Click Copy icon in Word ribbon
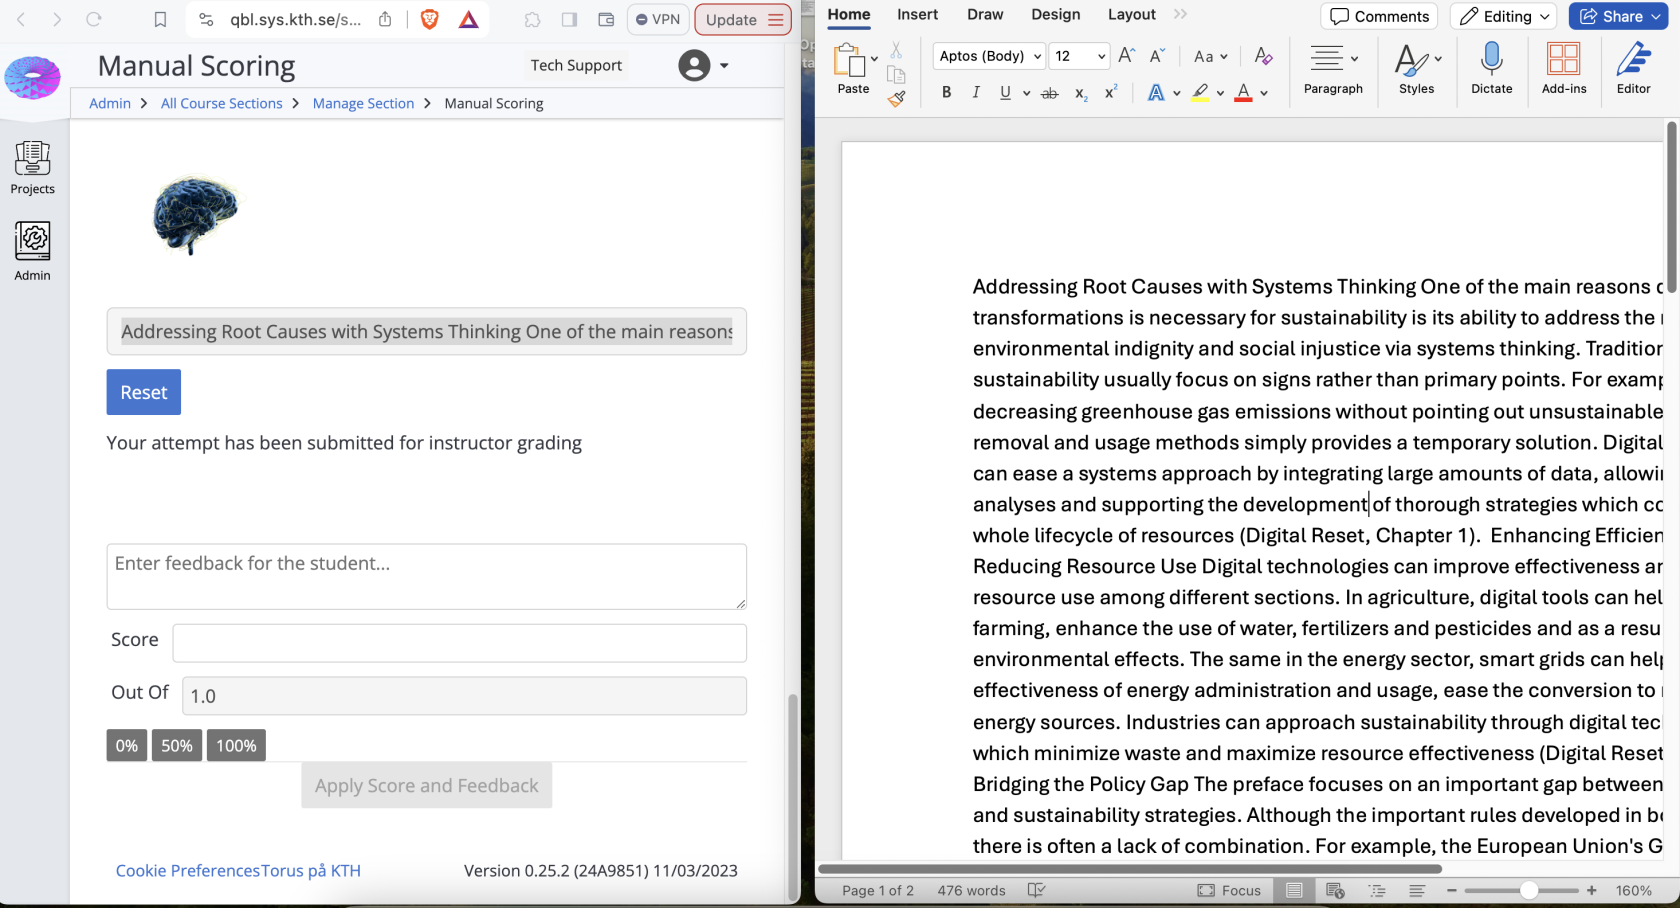 point(896,74)
